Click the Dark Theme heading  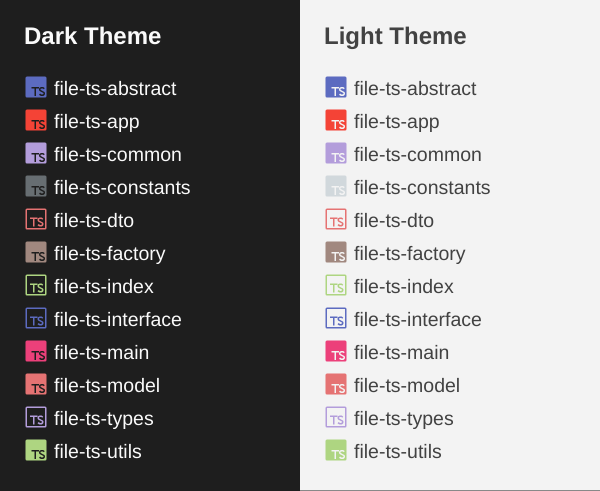coord(93,36)
